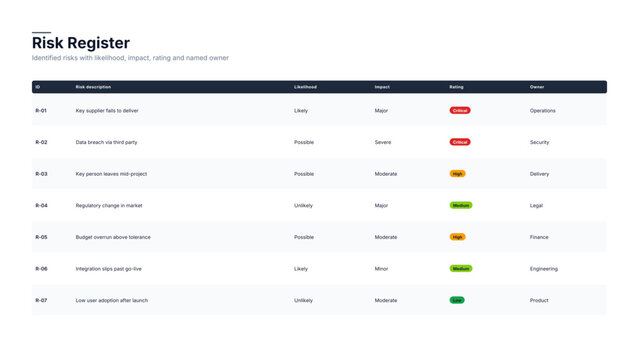Image resolution: width=639 pixels, height=360 pixels.
Task: Select the "Legal" owner cell
Action: point(536,205)
